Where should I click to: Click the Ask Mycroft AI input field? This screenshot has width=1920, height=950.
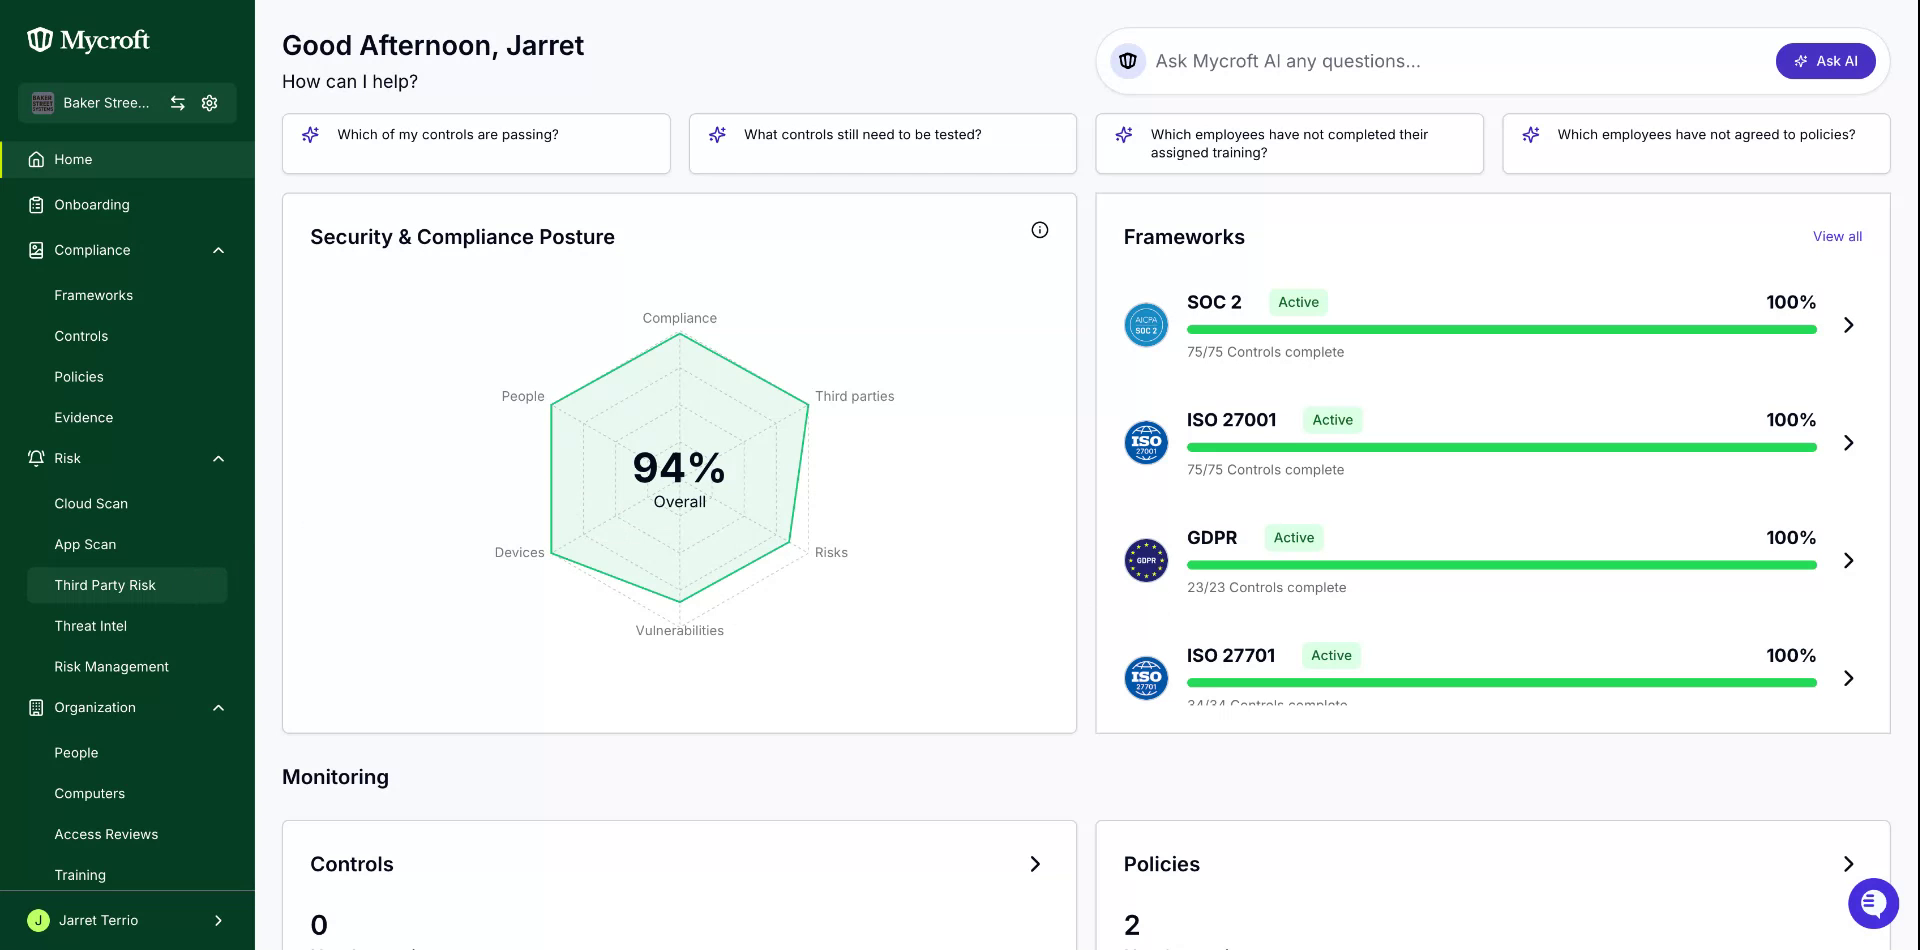[1450, 61]
